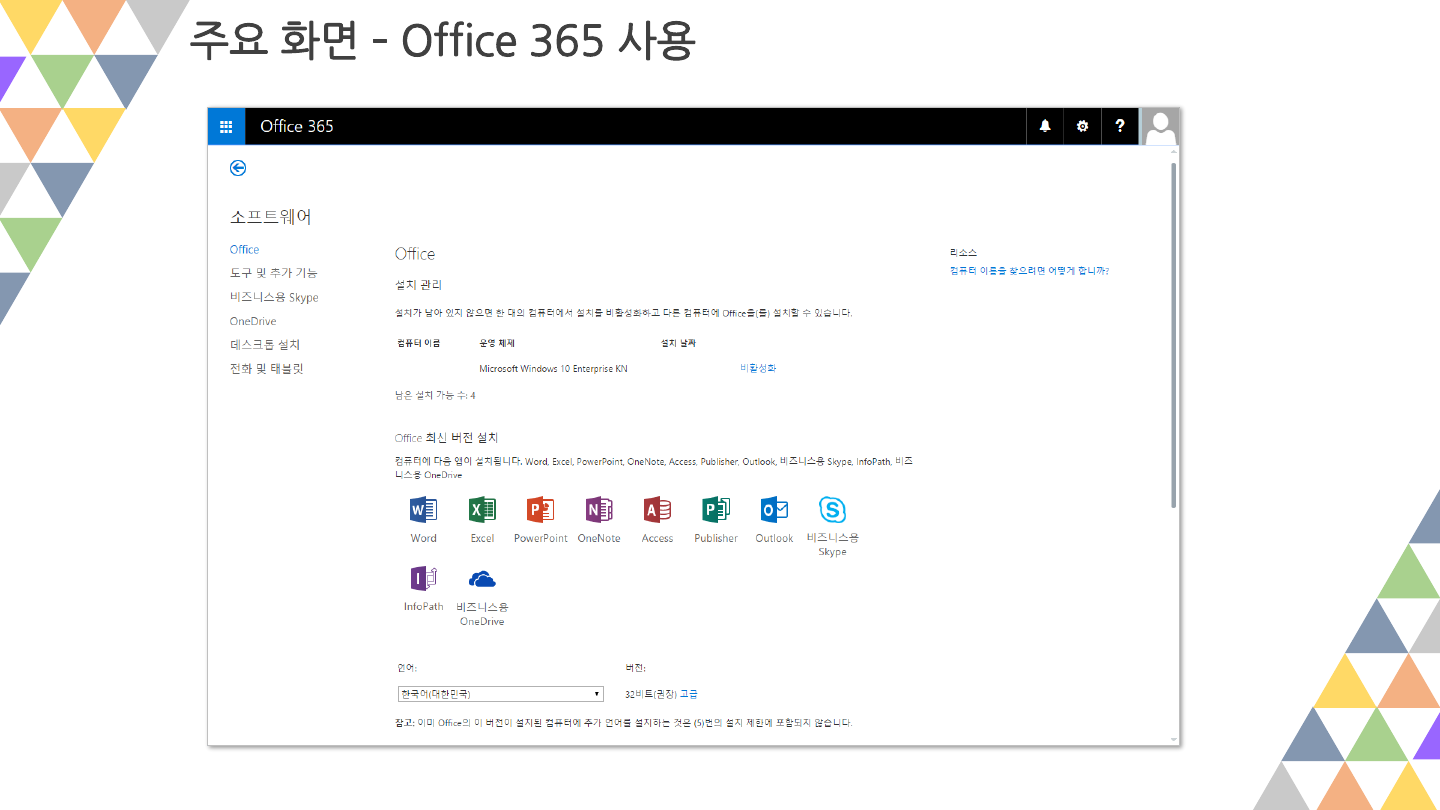The width and height of the screenshot is (1440, 810).
Task: Select Office in the left menu
Action: (x=244, y=250)
